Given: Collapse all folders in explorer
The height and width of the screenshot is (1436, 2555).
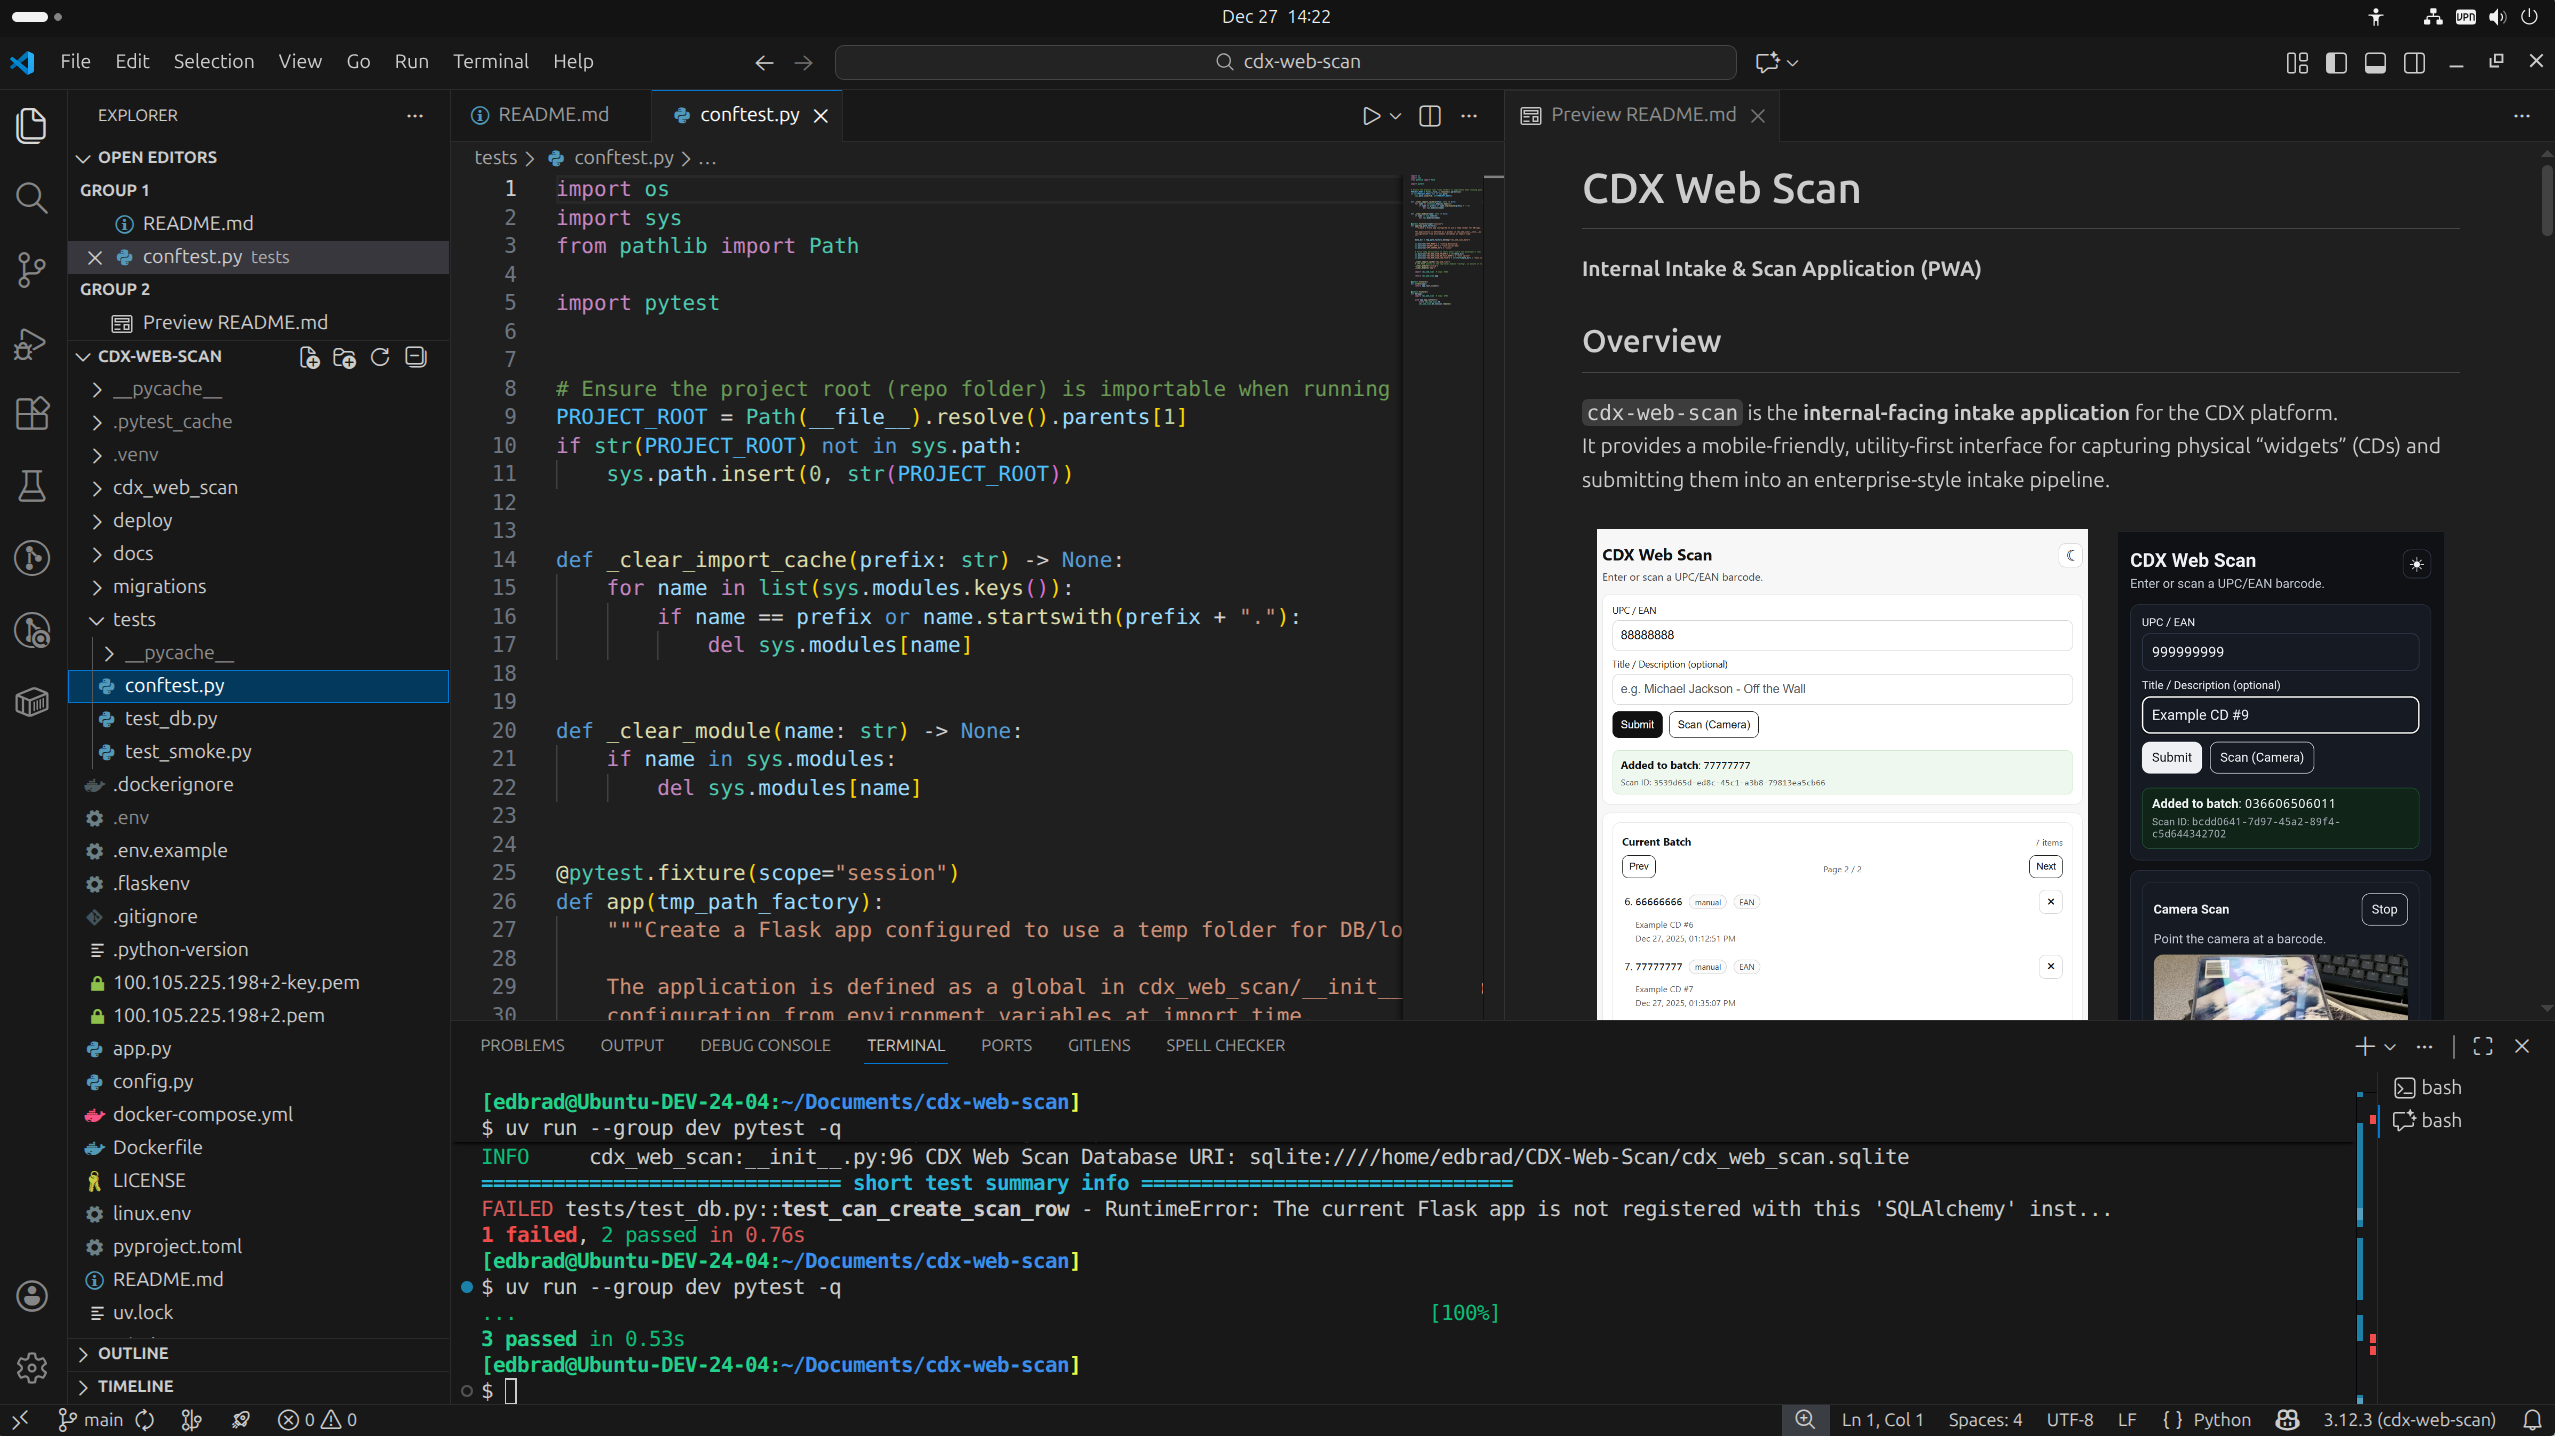Looking at the screenshot, I should tap(416, 357).
